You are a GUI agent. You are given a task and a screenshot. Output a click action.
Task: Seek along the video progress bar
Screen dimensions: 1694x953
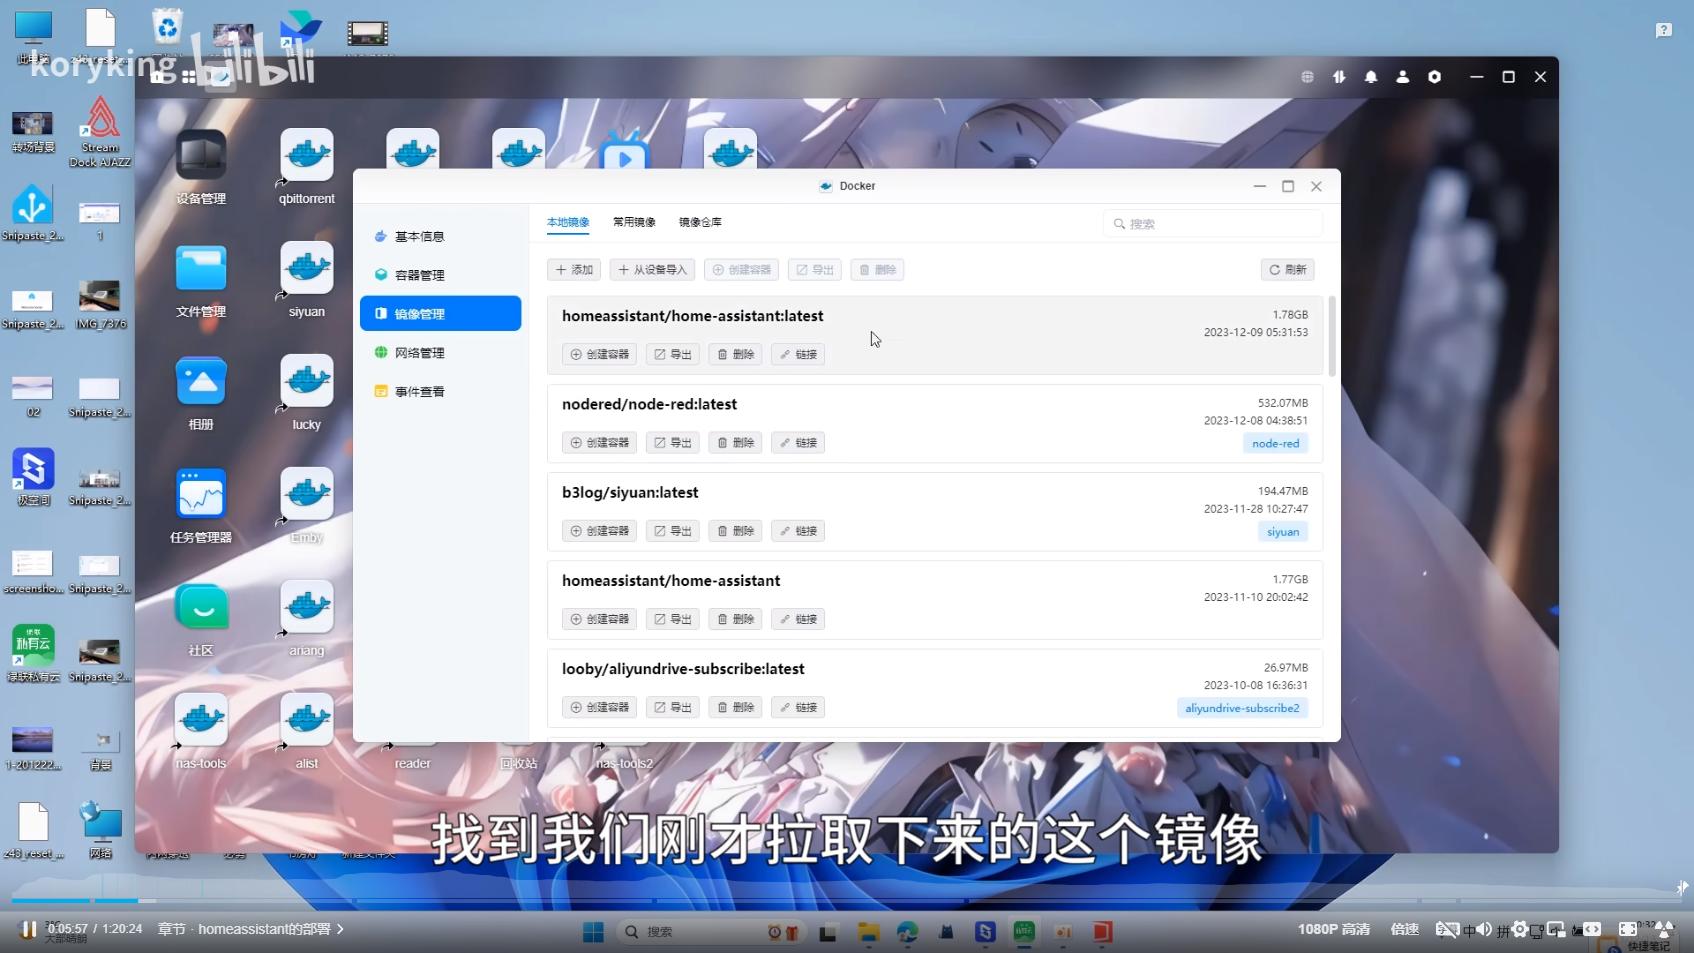coord(847,902)
